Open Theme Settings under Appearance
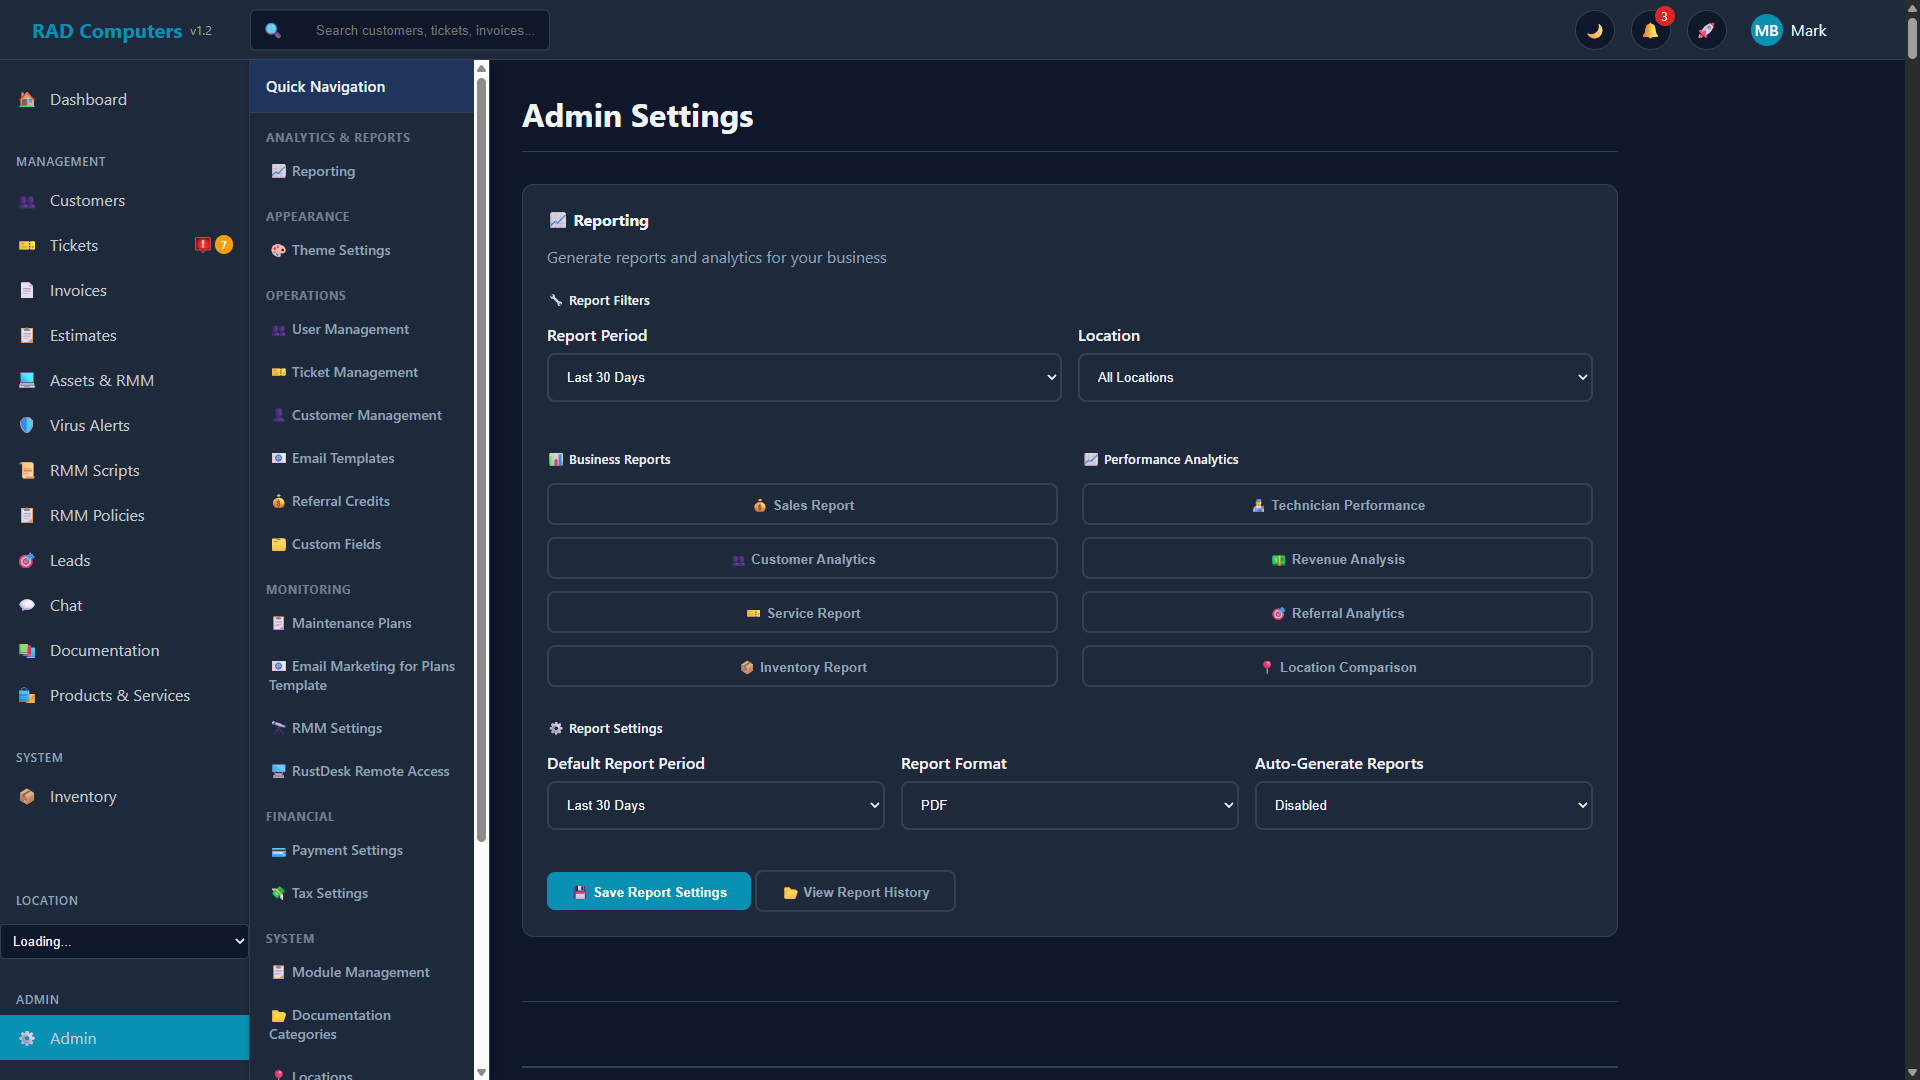This screenshot has width=1920, height=1080. coord(340,250)
